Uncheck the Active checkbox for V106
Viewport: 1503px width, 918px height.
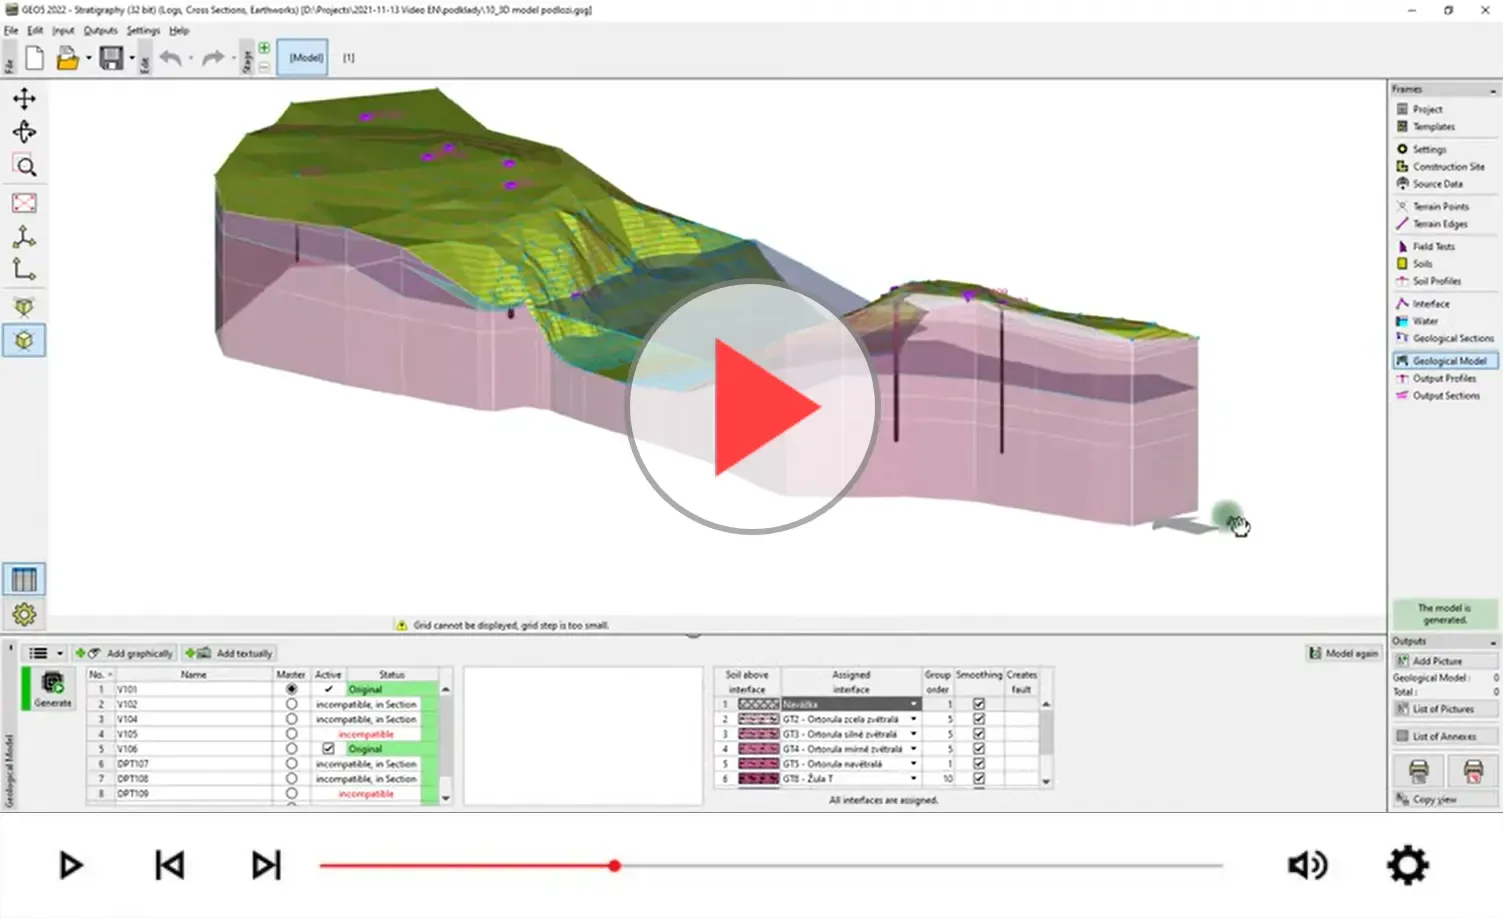click(328, 749)
